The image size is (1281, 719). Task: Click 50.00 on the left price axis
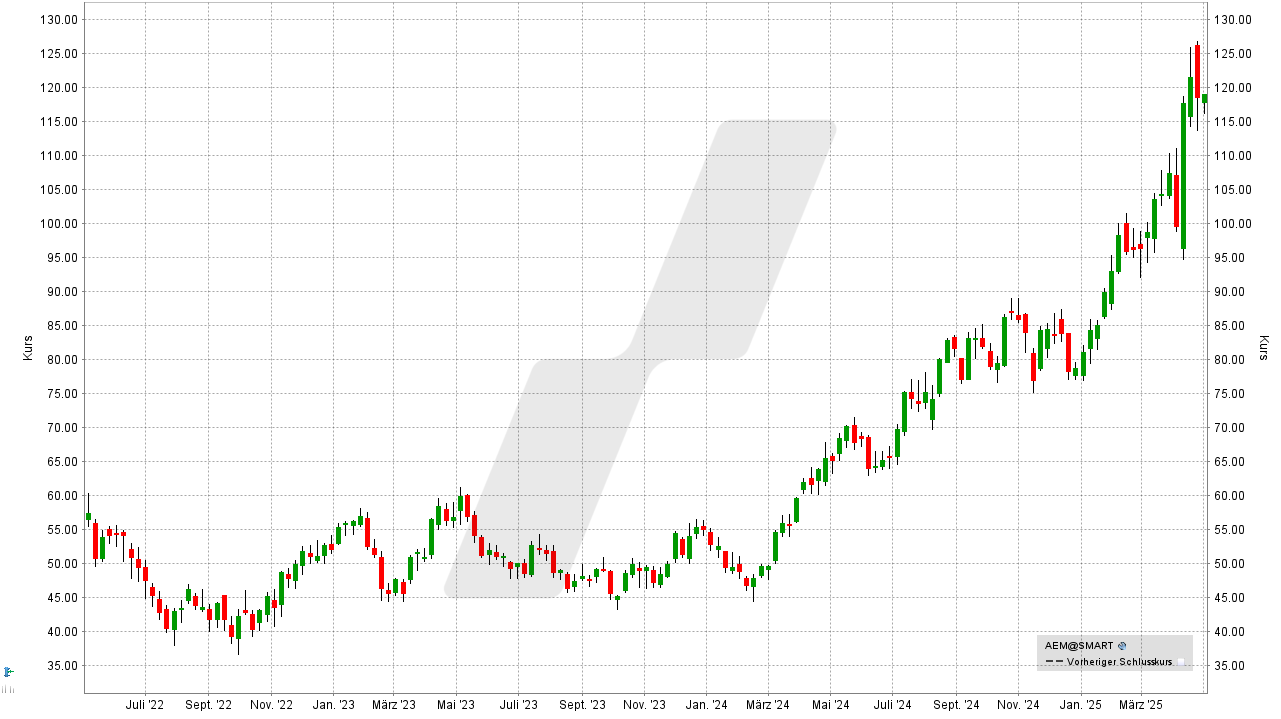click(x=64, y=563)
